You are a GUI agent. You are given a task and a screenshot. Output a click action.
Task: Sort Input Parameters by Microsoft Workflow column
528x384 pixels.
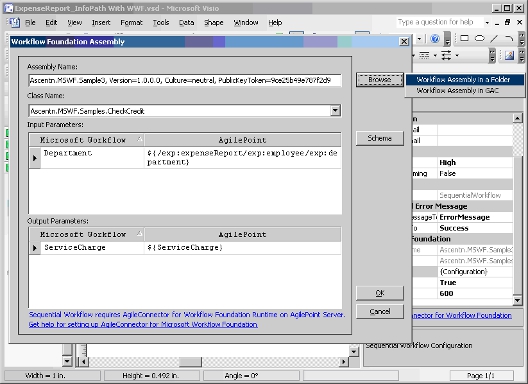tap(87, 139)
